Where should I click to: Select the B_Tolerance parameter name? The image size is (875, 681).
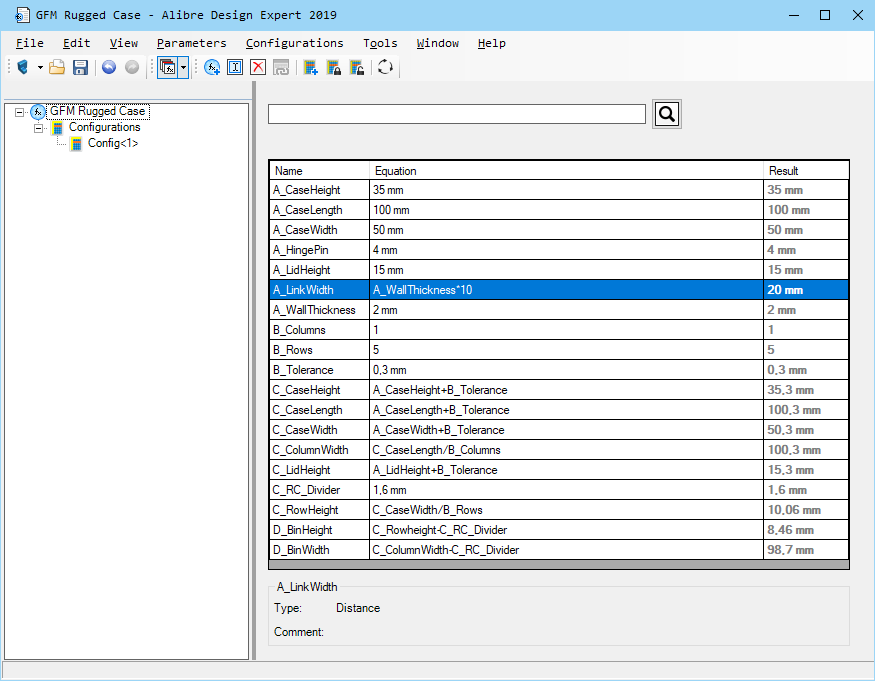(x=303, y=370)
